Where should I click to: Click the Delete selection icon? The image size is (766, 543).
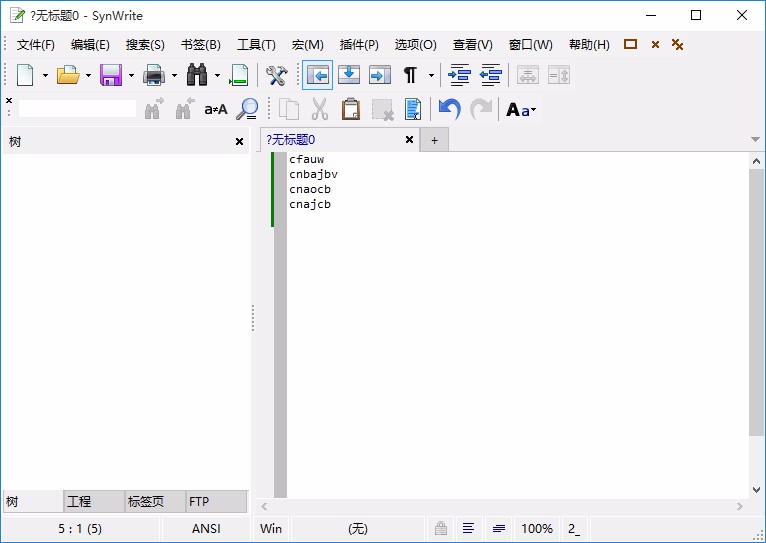tap(382, 109)
